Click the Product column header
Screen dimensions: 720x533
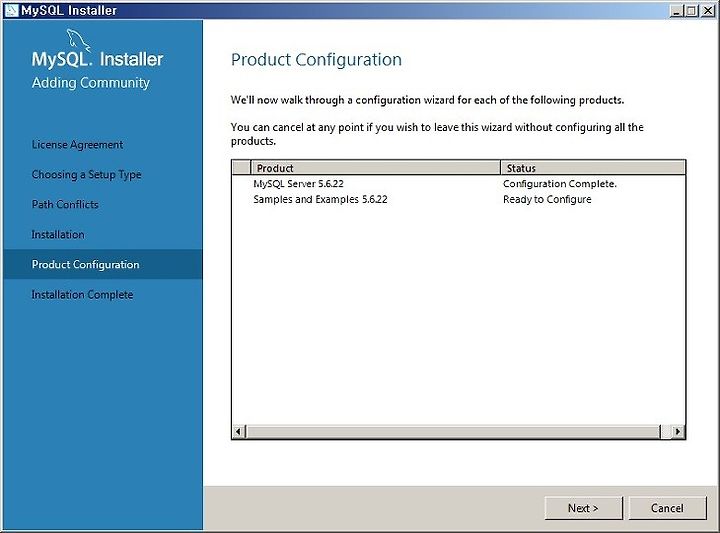click(x=376, y=168)
